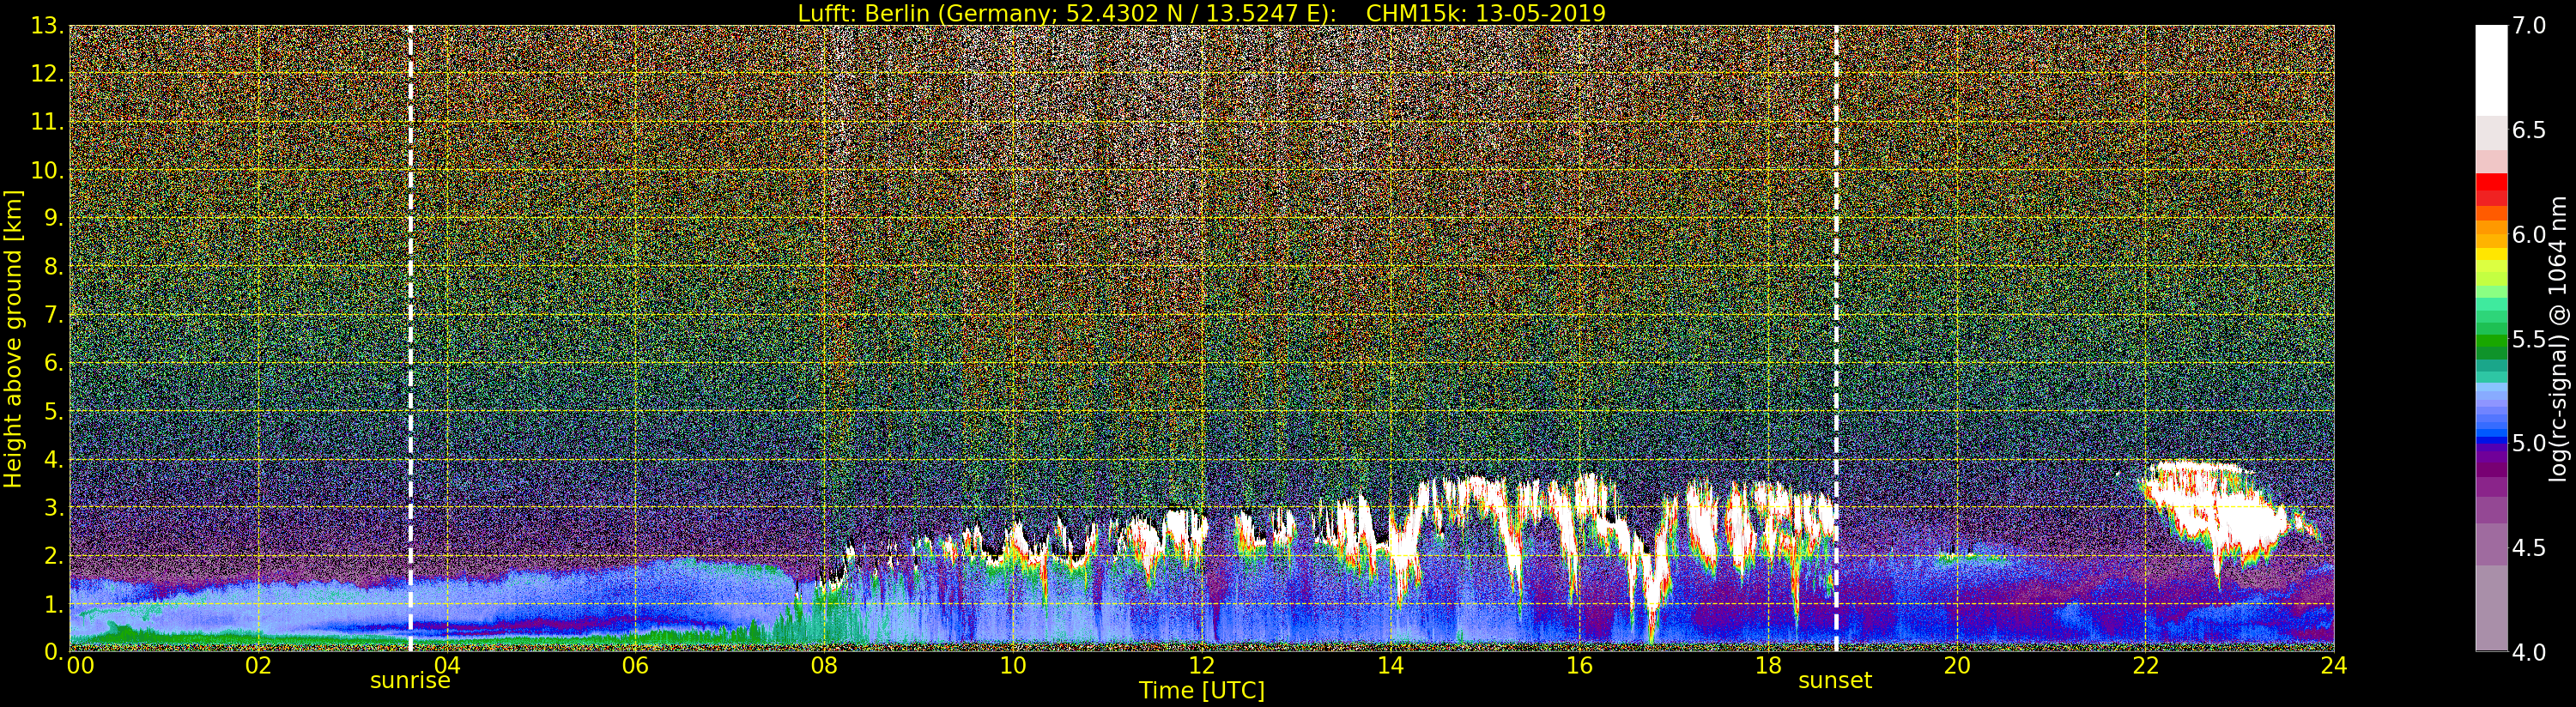Click the 20 tick on the time axis

coord(1956,666)
